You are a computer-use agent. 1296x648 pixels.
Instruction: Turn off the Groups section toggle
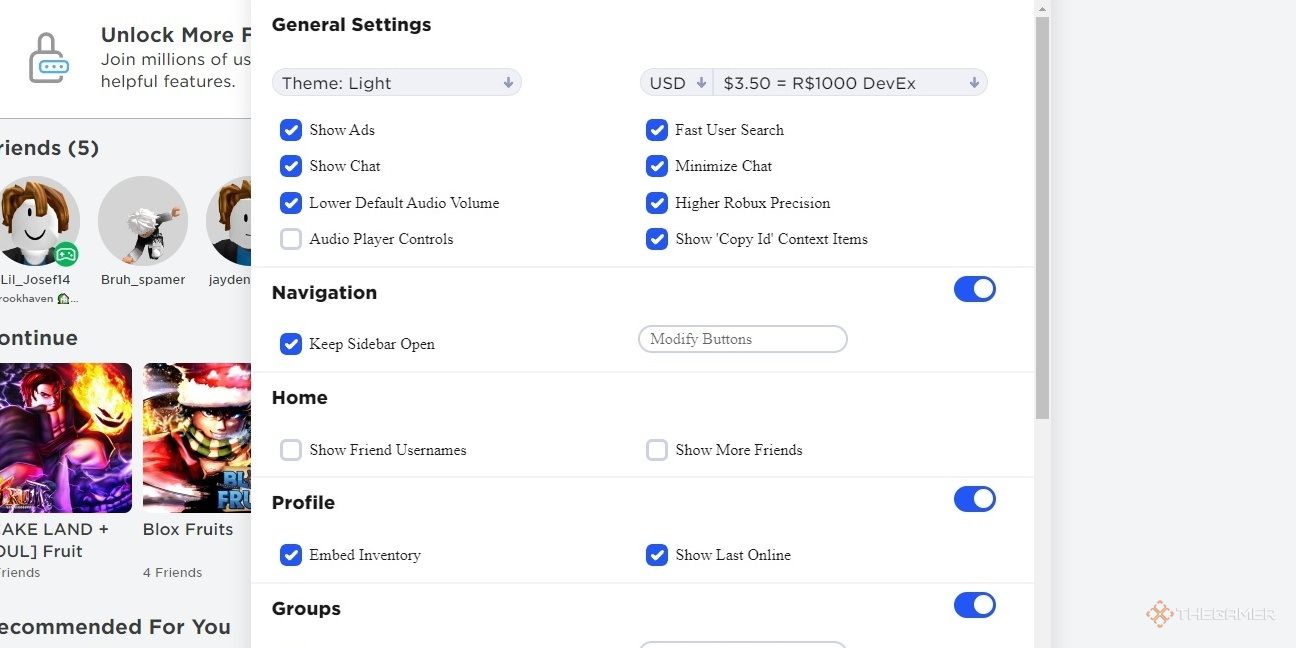click(975, 605)
